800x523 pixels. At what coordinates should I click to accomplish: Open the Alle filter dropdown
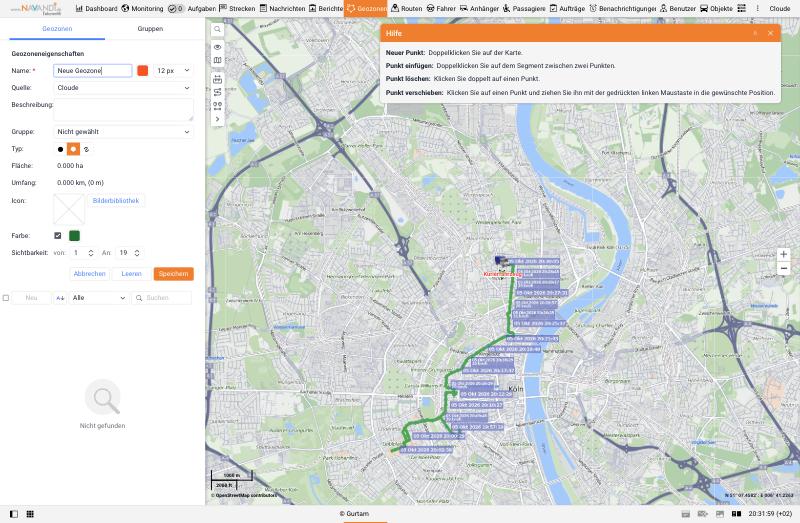pos(98,298)
